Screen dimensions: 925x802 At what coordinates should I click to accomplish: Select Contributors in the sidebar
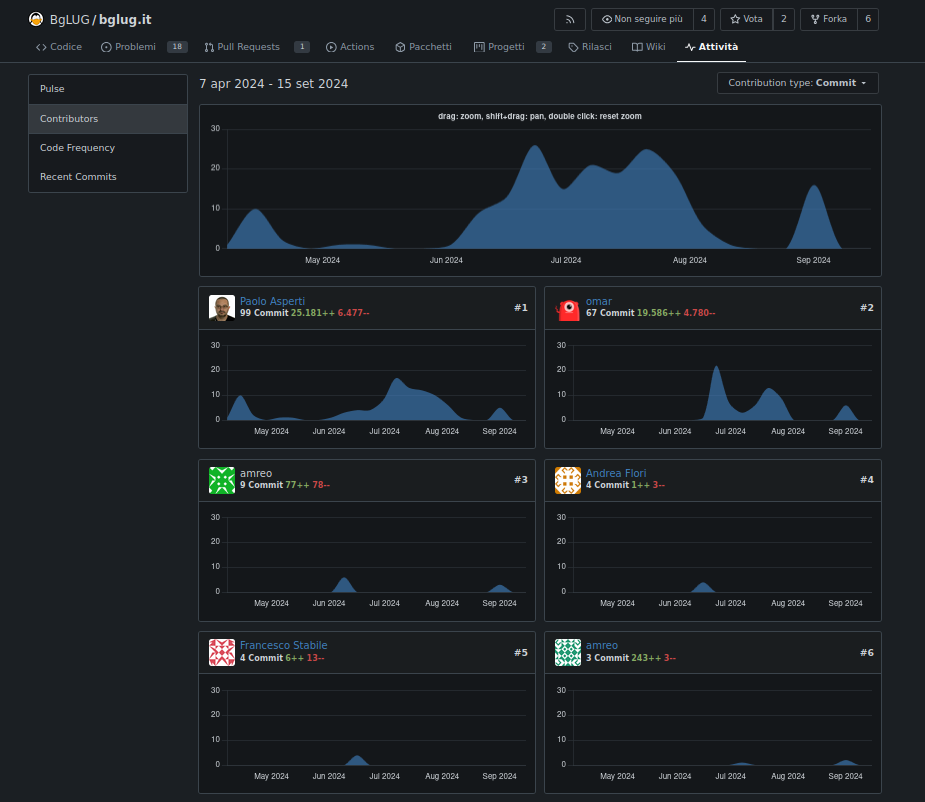pos(108,119)
